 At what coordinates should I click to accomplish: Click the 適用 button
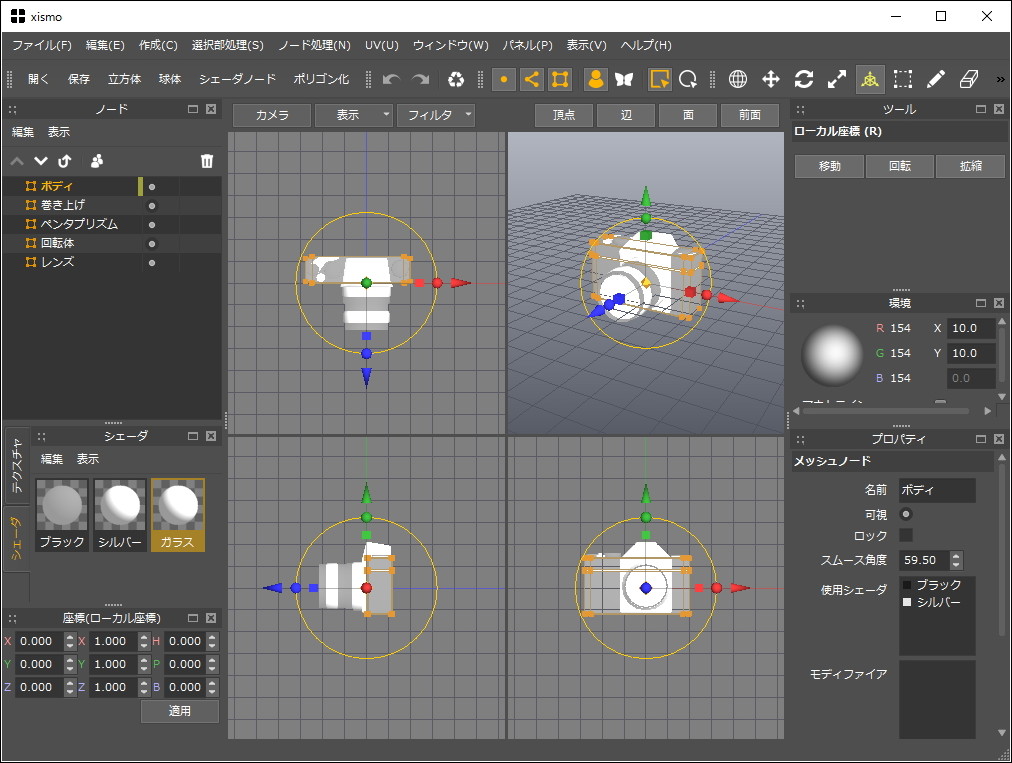(x=179, y=711)
